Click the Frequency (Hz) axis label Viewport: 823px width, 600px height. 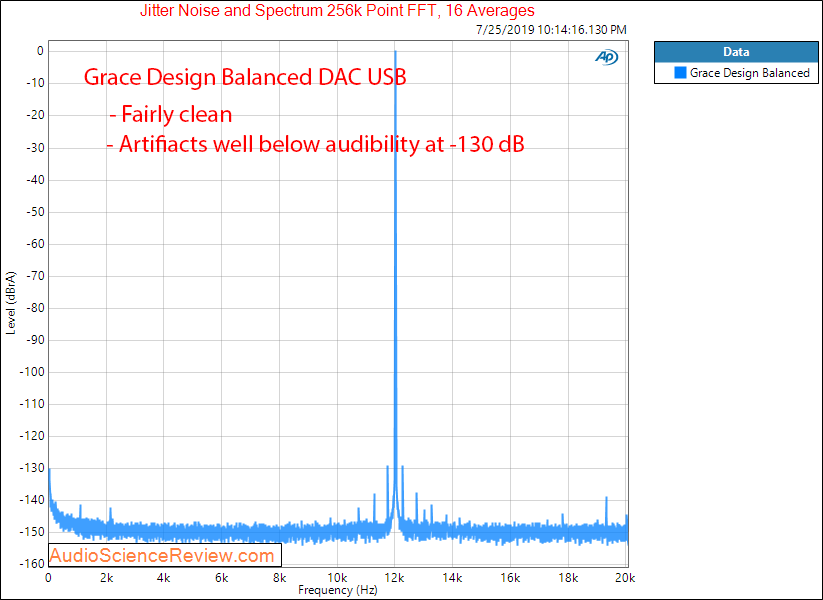pos(337,590)
